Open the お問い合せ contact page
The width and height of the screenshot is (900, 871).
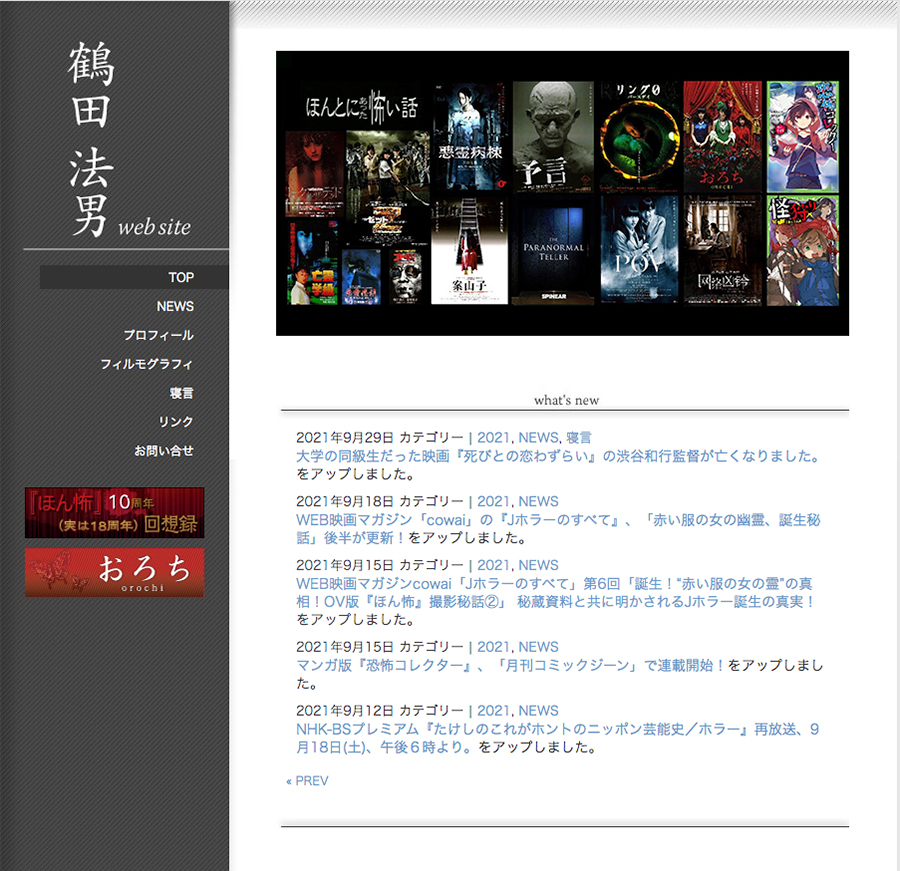coord(164,451)
